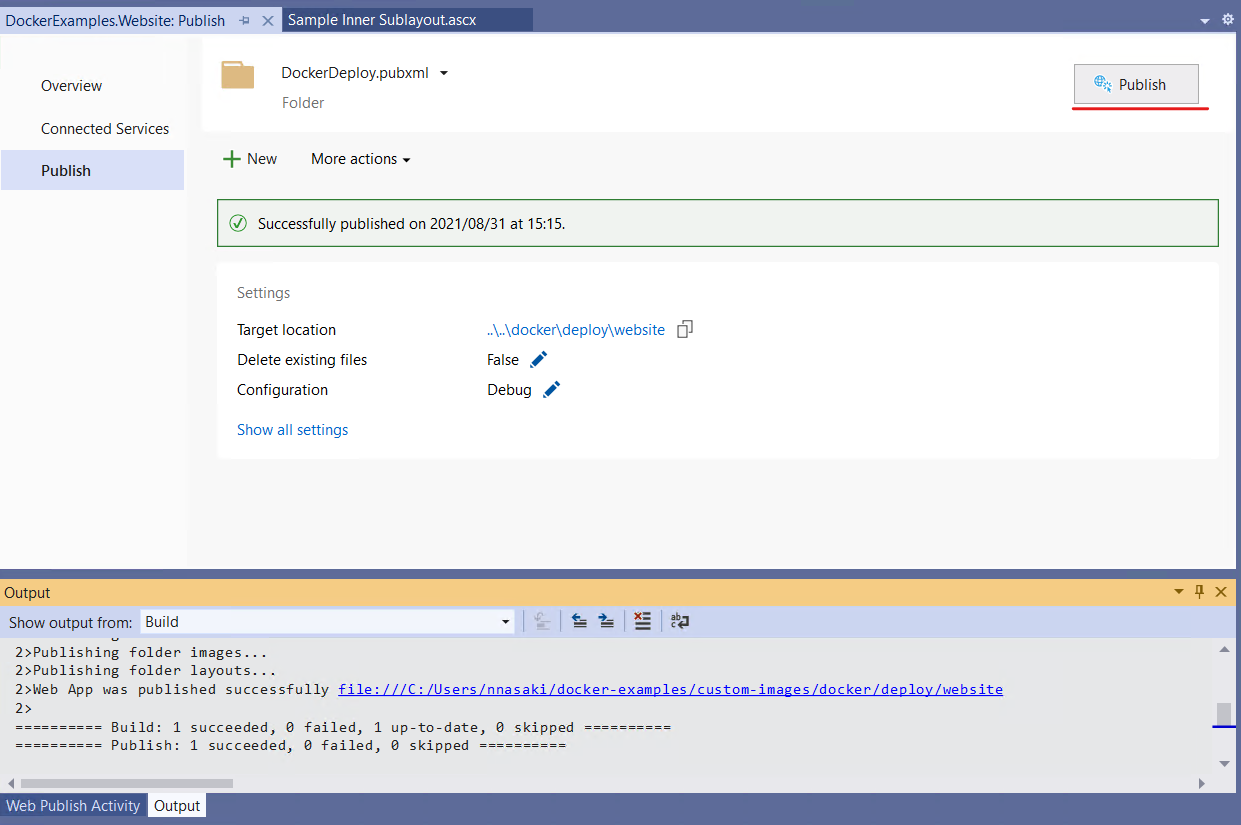The height and width of the screenshot is (825, 1241).
Task: Click the 'Delete existing files' label
Action: click(x=302, y=360)
